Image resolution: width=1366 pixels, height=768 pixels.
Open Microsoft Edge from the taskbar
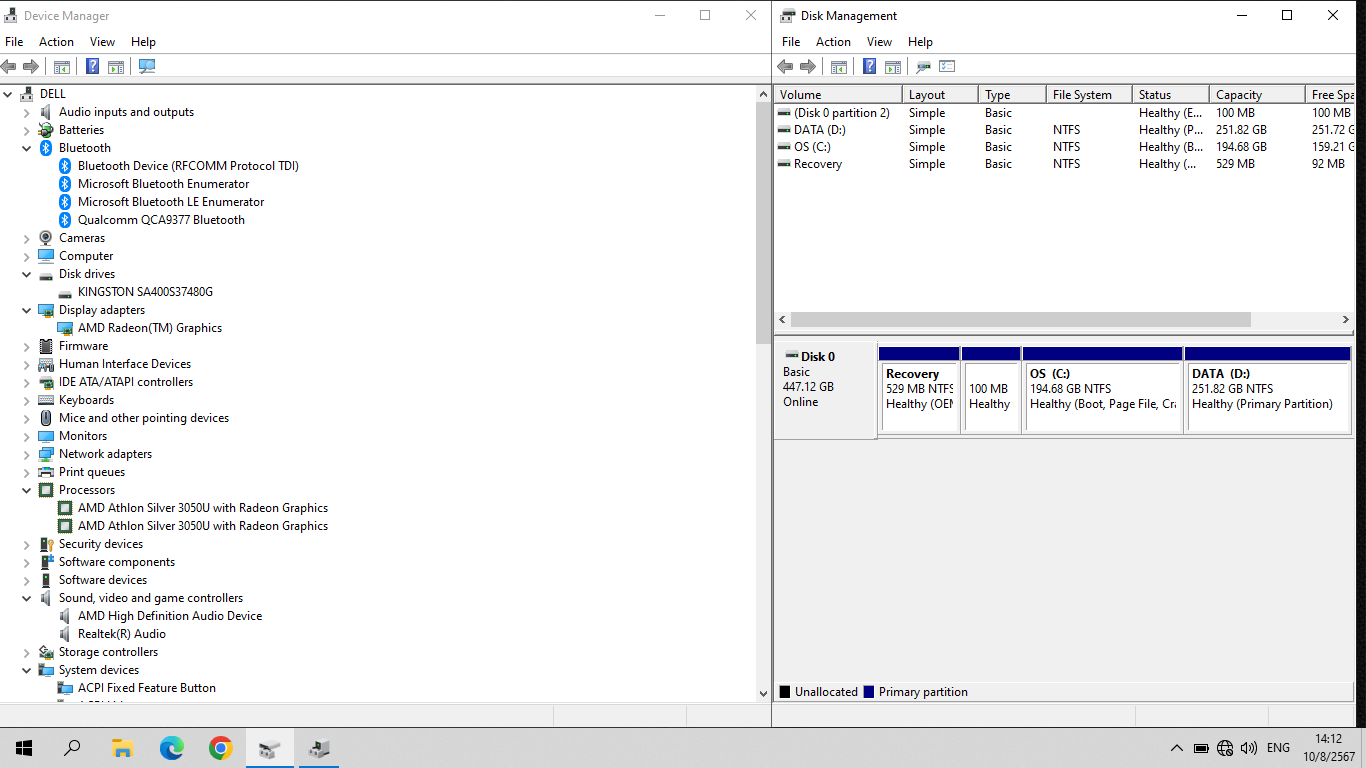[172, 748]
